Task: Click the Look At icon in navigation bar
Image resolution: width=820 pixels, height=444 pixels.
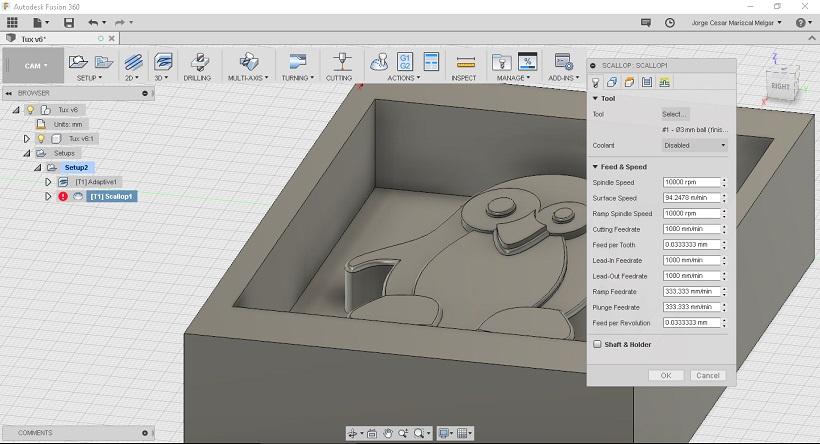Action: tap(372, 433)
